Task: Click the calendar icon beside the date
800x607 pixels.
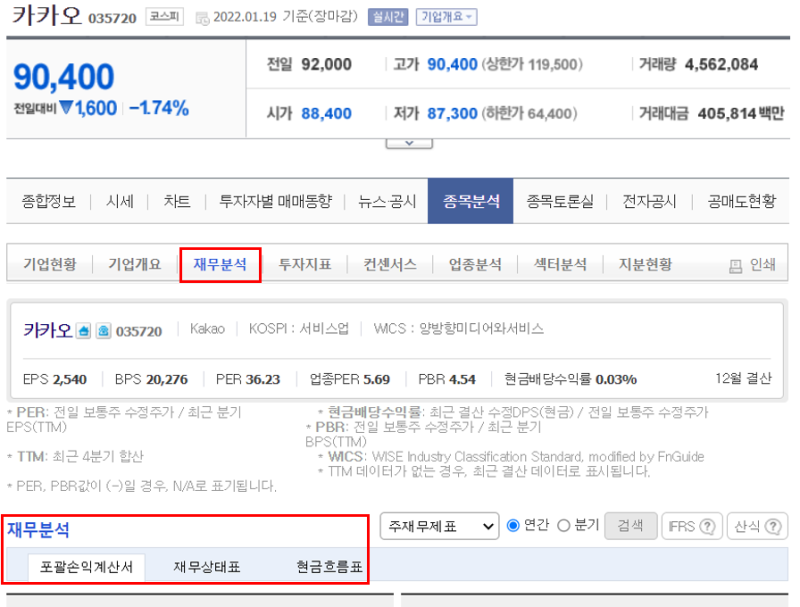Action: pyautogui.click(x=203, y=19)
